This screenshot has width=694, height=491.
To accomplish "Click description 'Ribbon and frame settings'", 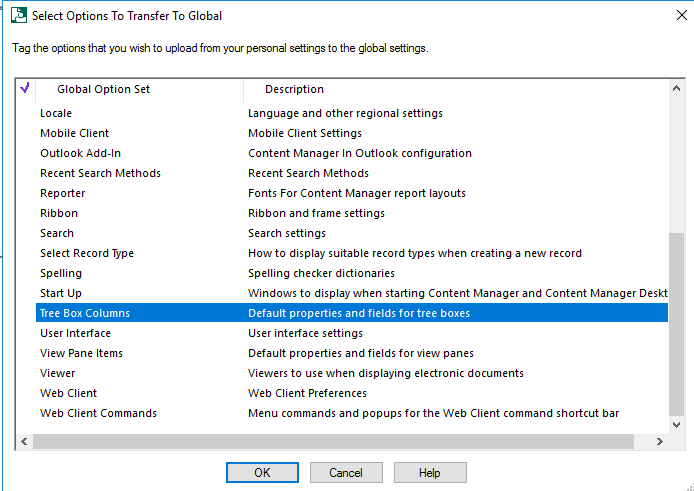I will pos(316,213).
